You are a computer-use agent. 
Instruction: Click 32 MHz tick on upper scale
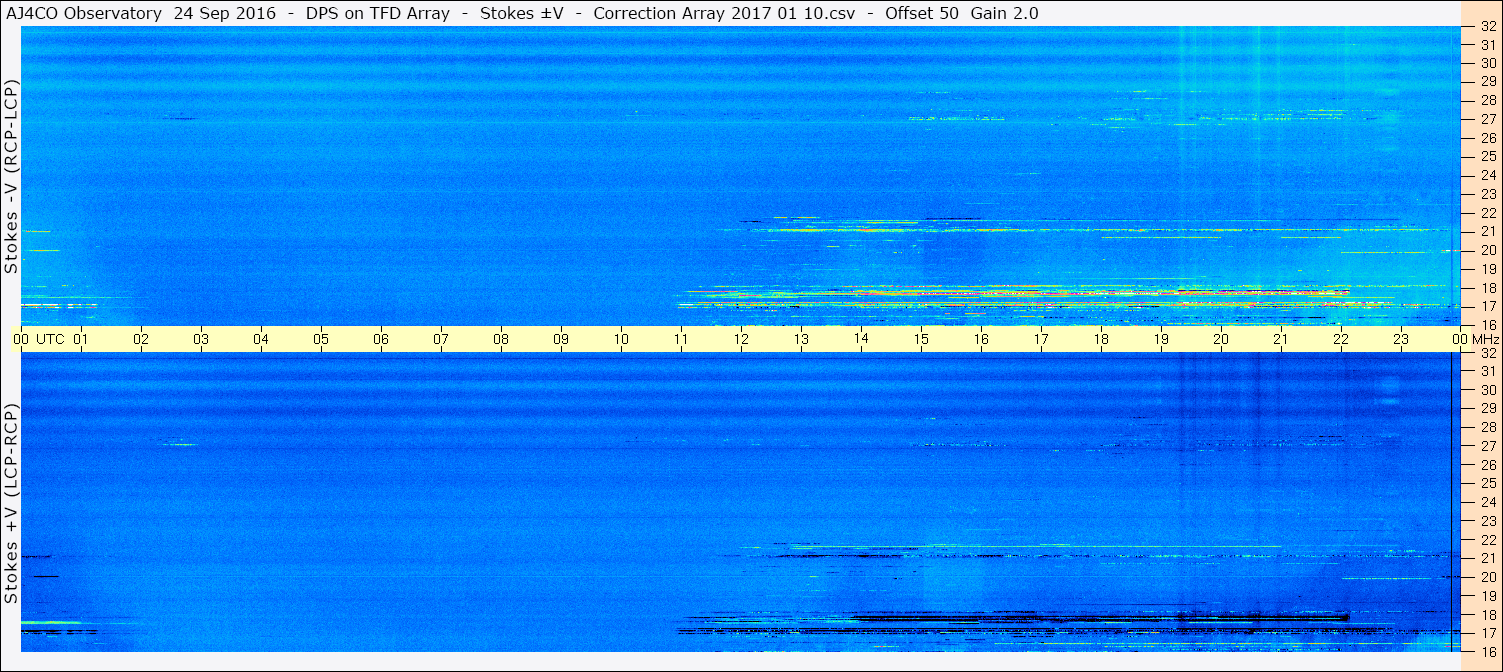coord(1487,26)
